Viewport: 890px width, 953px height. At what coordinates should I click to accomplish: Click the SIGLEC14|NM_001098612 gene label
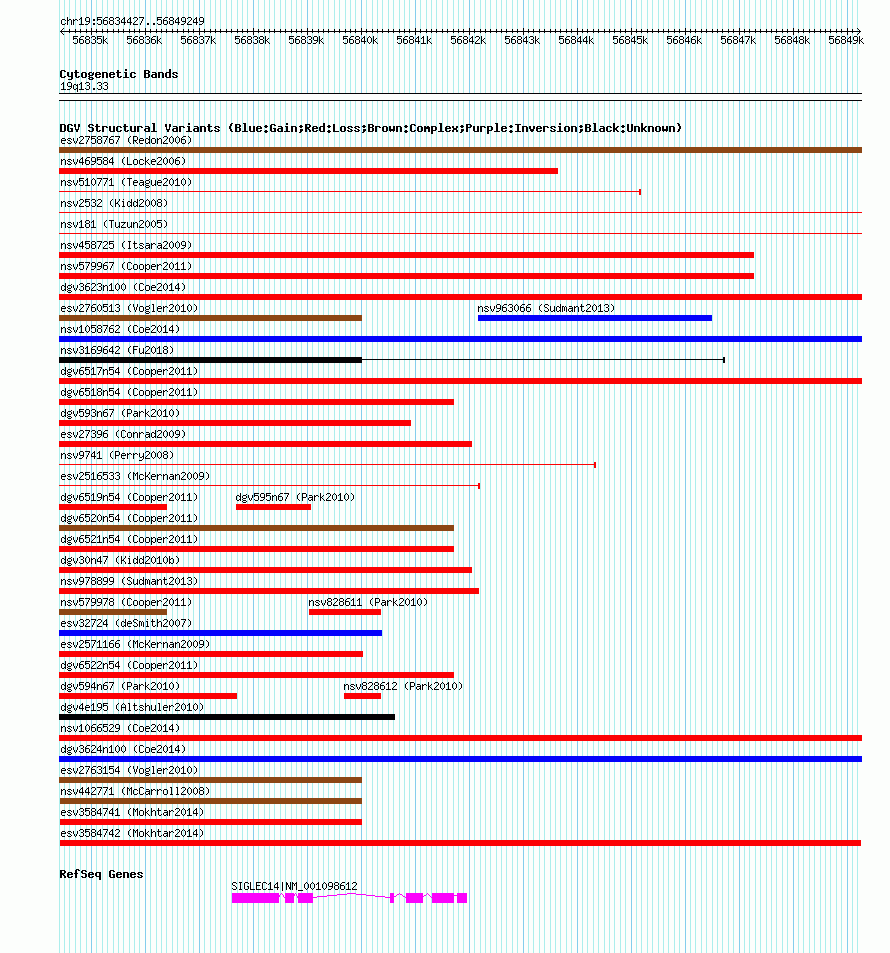click(x=294, y=886)
